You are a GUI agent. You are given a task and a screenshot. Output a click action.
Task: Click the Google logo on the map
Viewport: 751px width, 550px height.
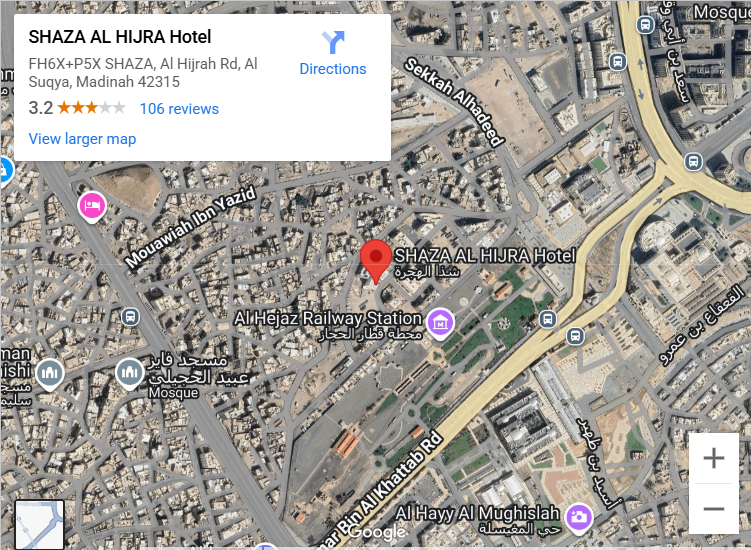coord(377,532)
